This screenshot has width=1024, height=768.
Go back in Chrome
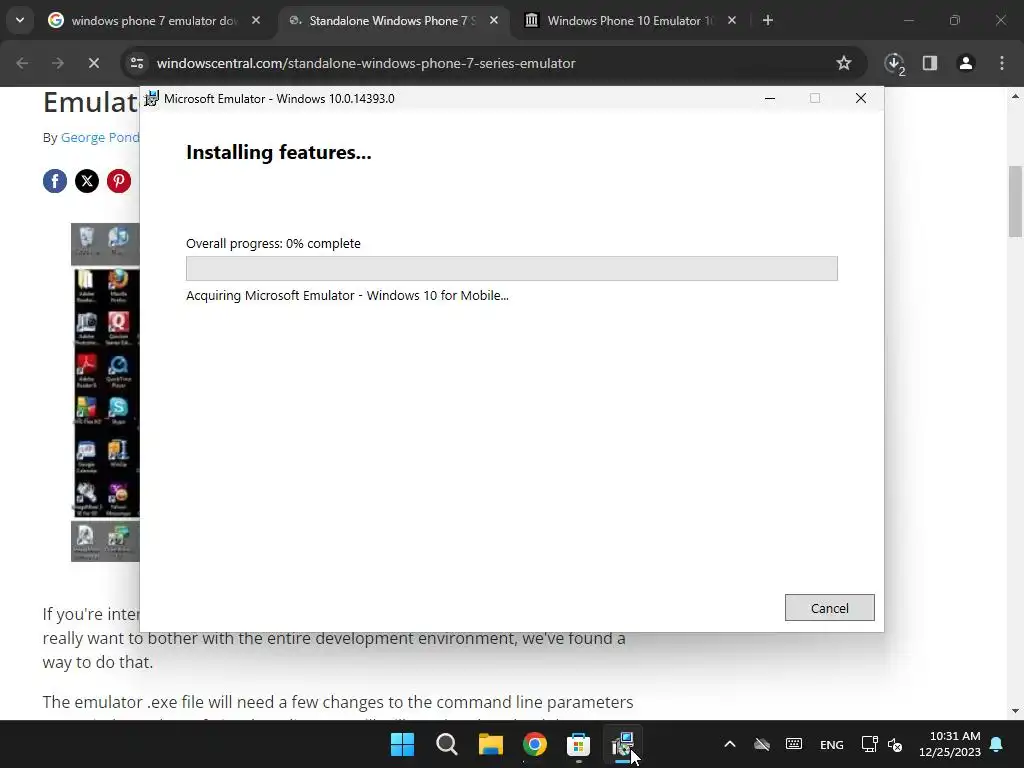click(22, 63)
